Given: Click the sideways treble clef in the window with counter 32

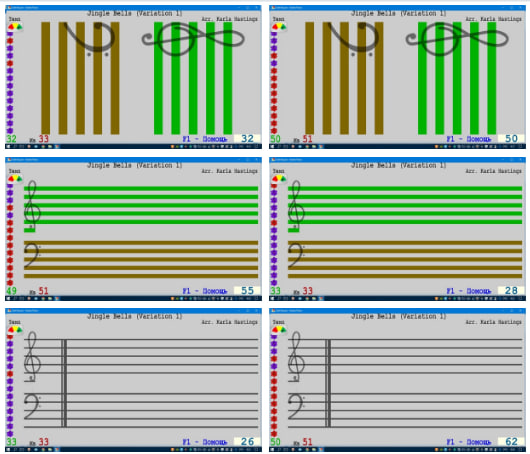Looking at the screenshot, I should [193, 39].
